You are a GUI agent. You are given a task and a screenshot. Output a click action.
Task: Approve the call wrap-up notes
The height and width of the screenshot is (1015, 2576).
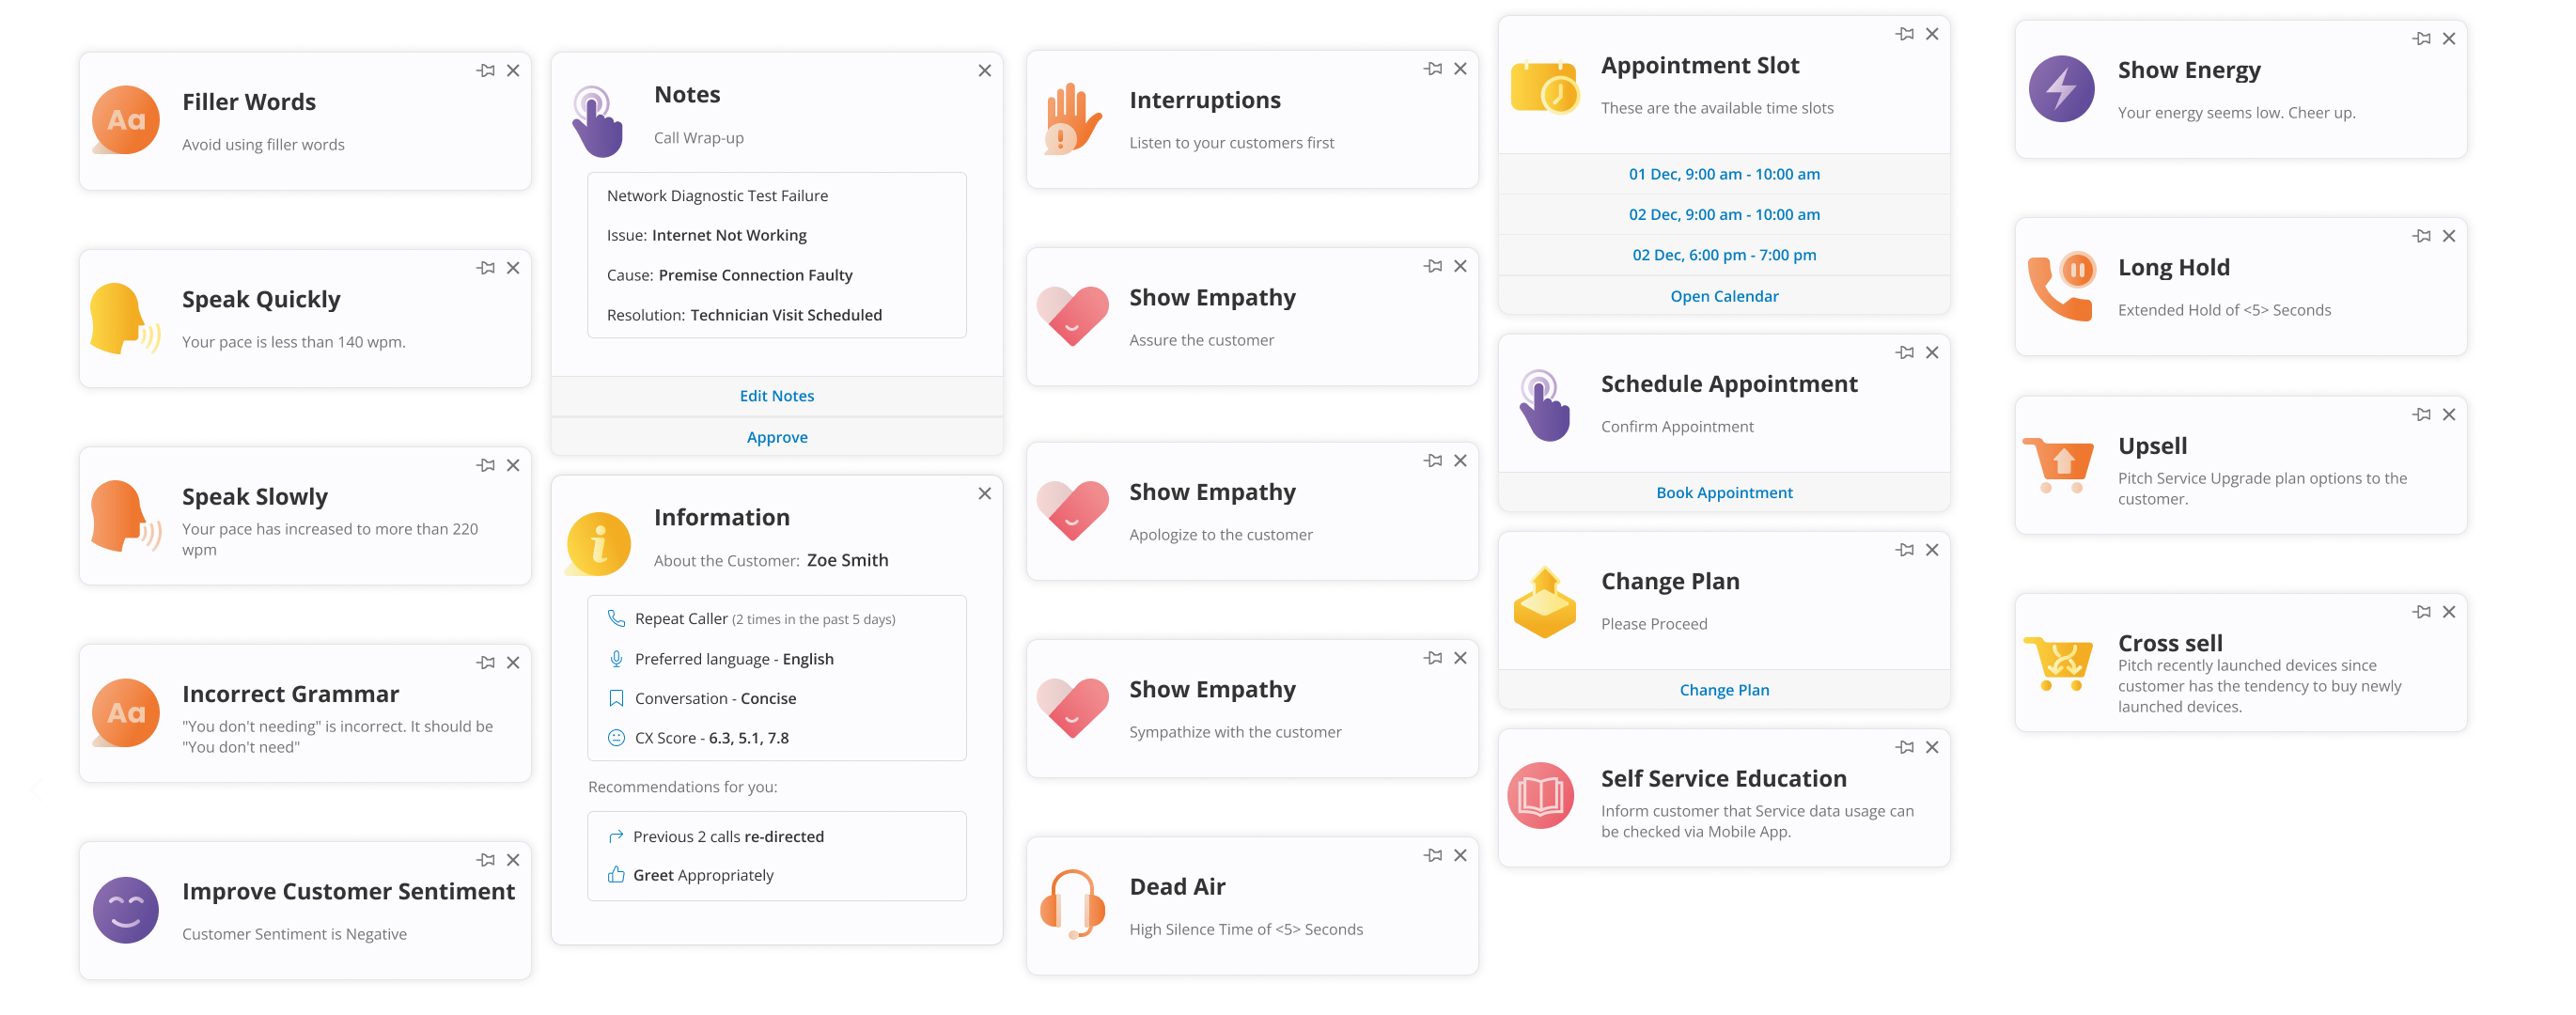(776, 437)
